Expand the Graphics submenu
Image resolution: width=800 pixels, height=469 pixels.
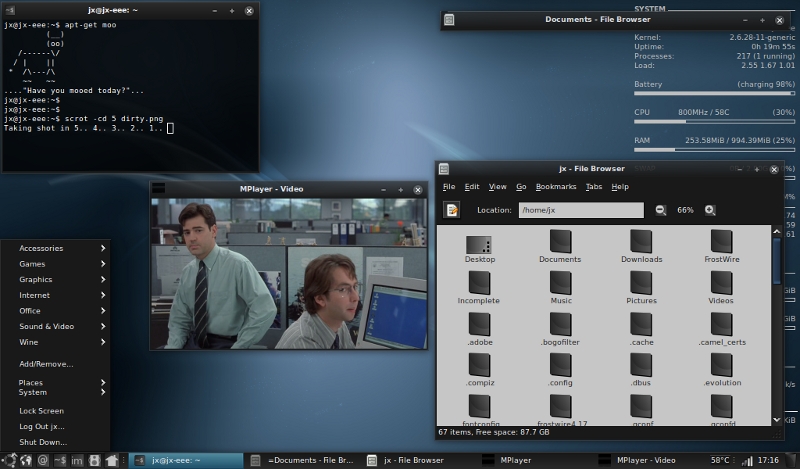pyautogui.click(x=55, y=279)
